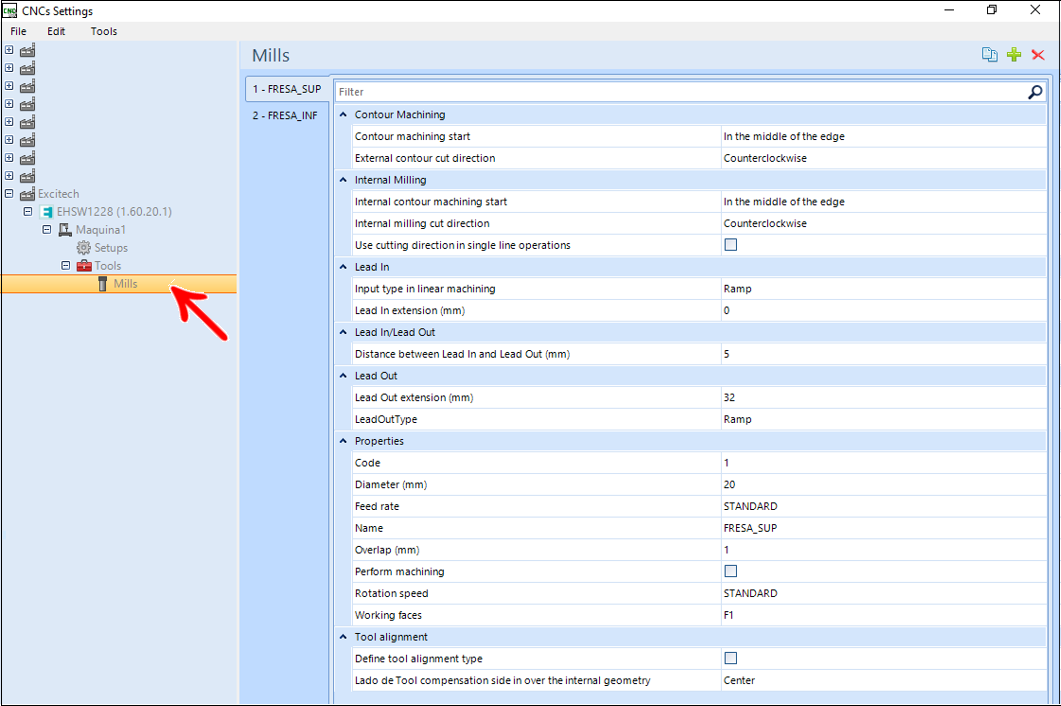Minimize the CNCs Settings window
Image resolution: width=1061 pixels, height=706 pixels.
point(949,10)
